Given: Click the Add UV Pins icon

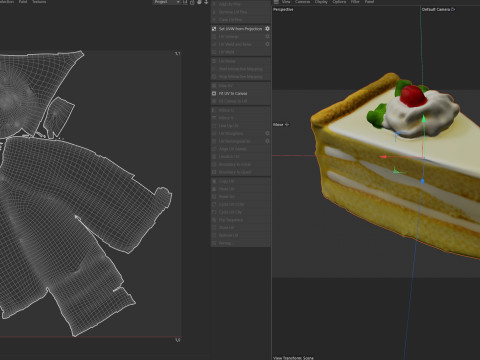Looking at the screenshot, I should [214, 4].
